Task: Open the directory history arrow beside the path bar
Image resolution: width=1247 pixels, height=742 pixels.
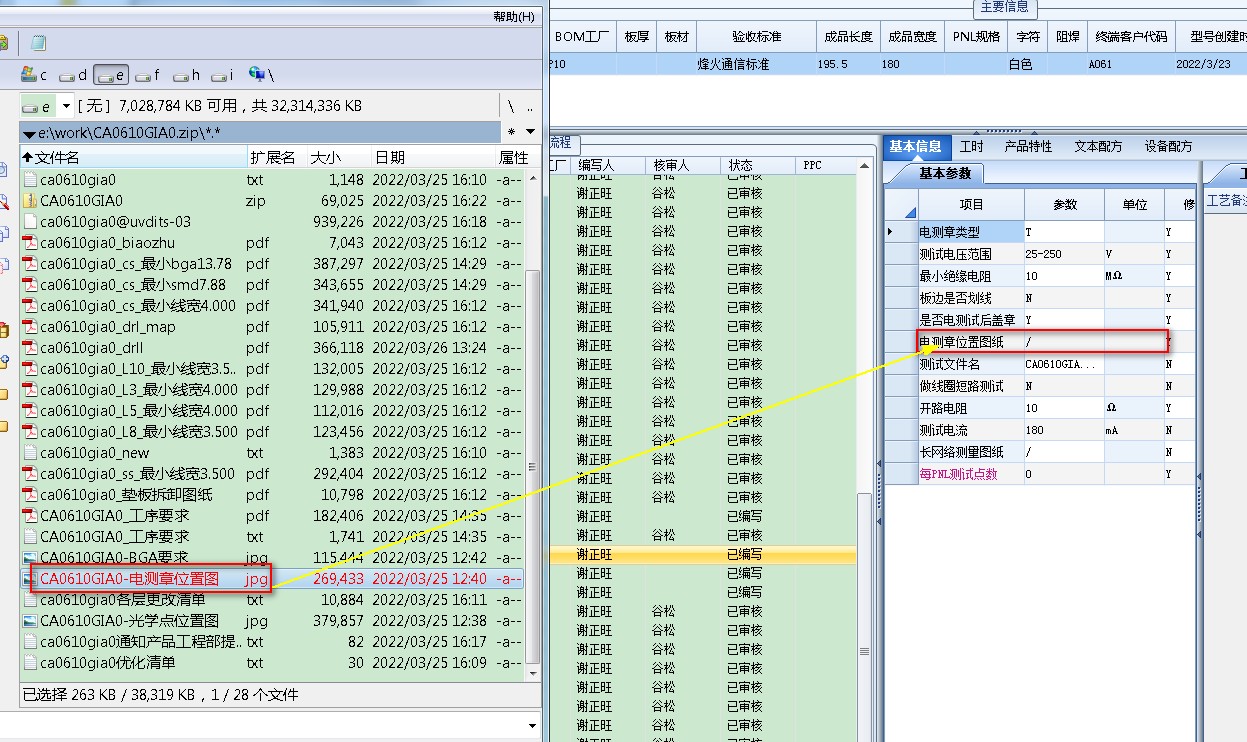Action: point(530,132)
